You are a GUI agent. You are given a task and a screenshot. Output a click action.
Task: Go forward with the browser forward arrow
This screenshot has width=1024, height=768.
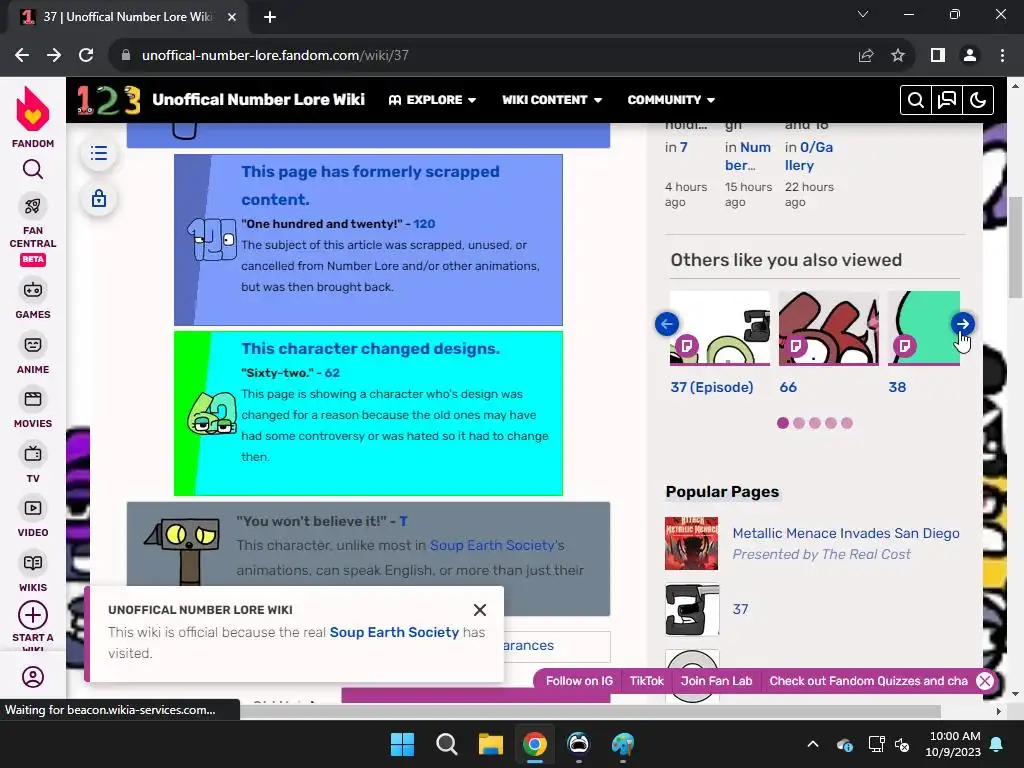point(54,56)
